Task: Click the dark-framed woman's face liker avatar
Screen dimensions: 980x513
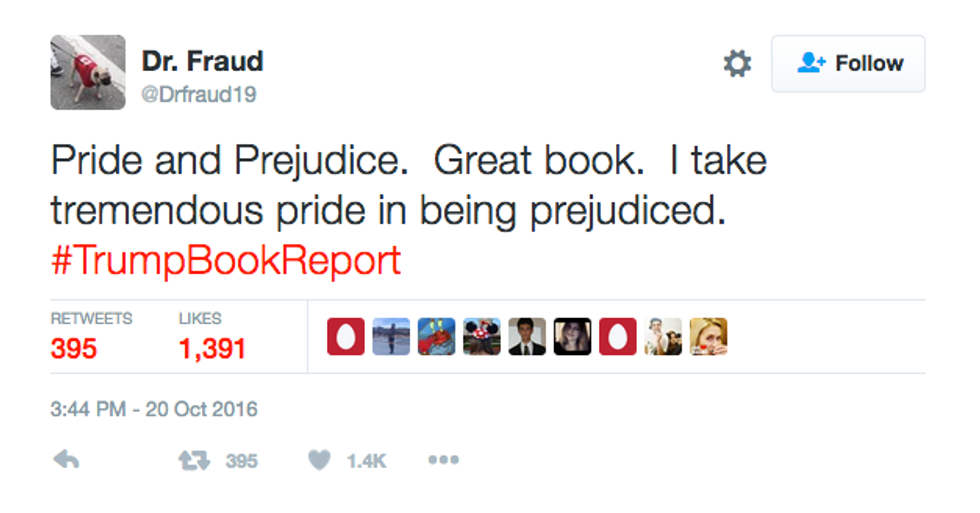Action: [x=572, y=337]
